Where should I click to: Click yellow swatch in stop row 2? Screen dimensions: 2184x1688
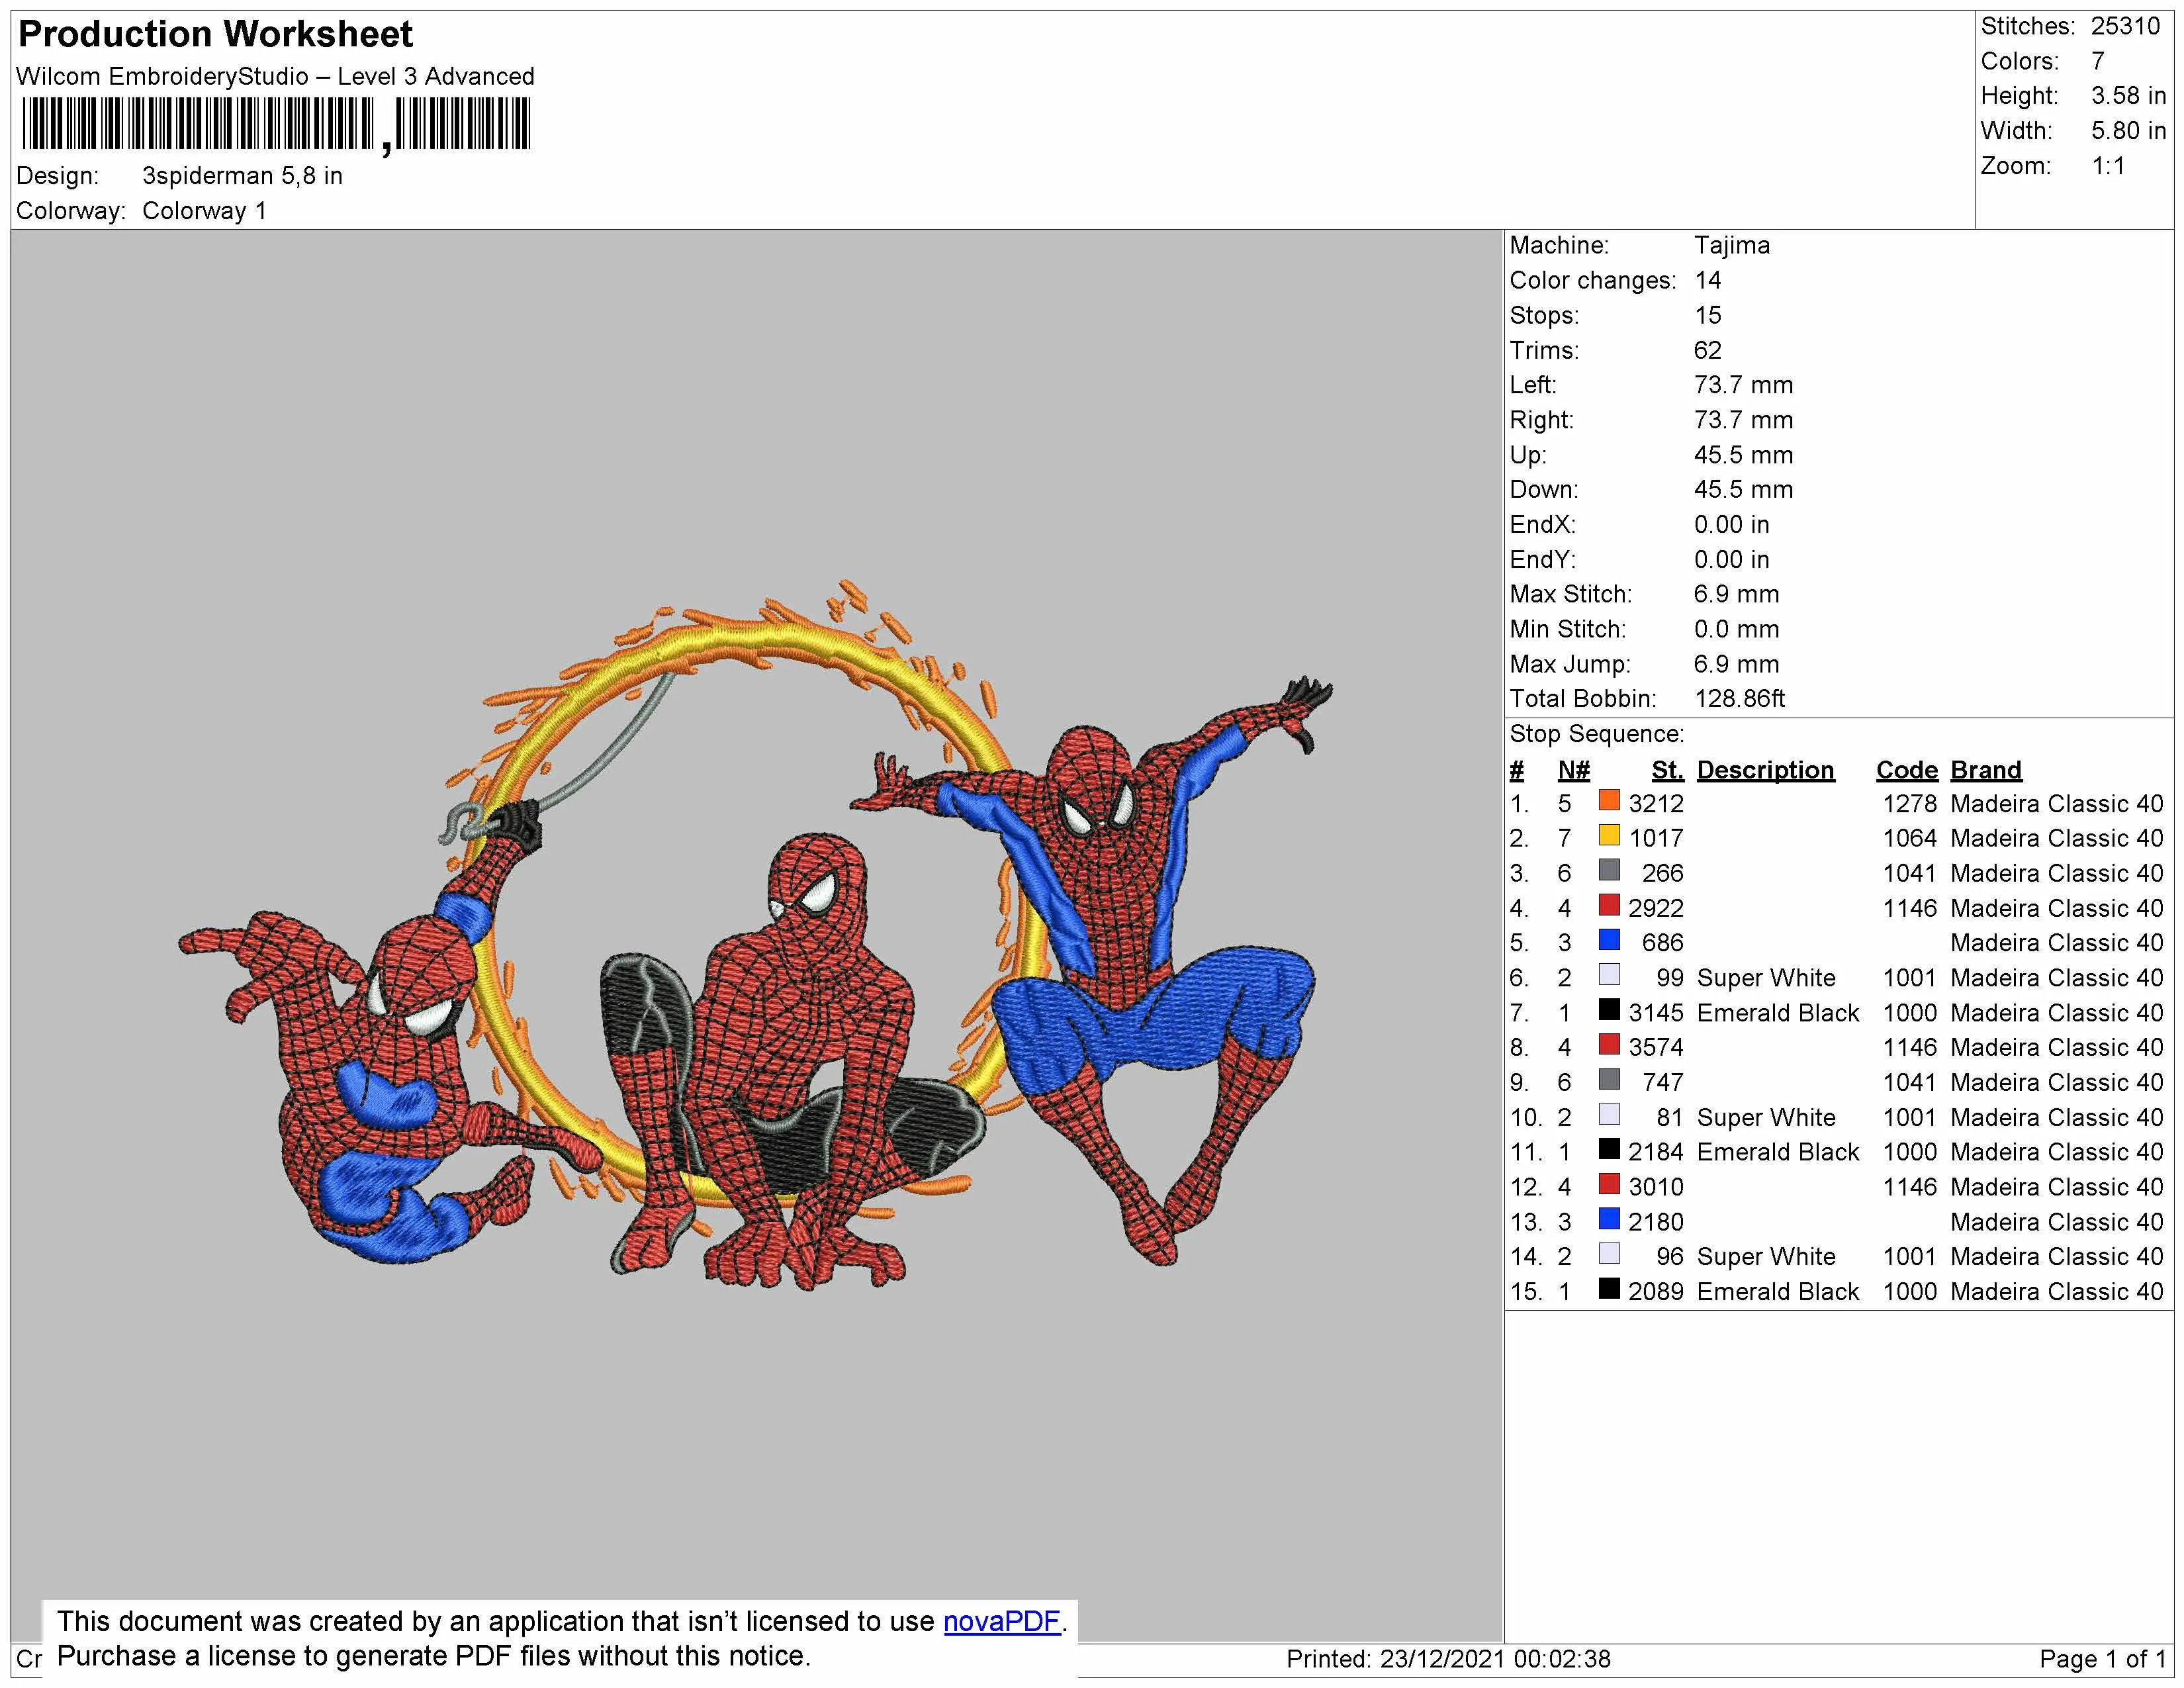1609,835
